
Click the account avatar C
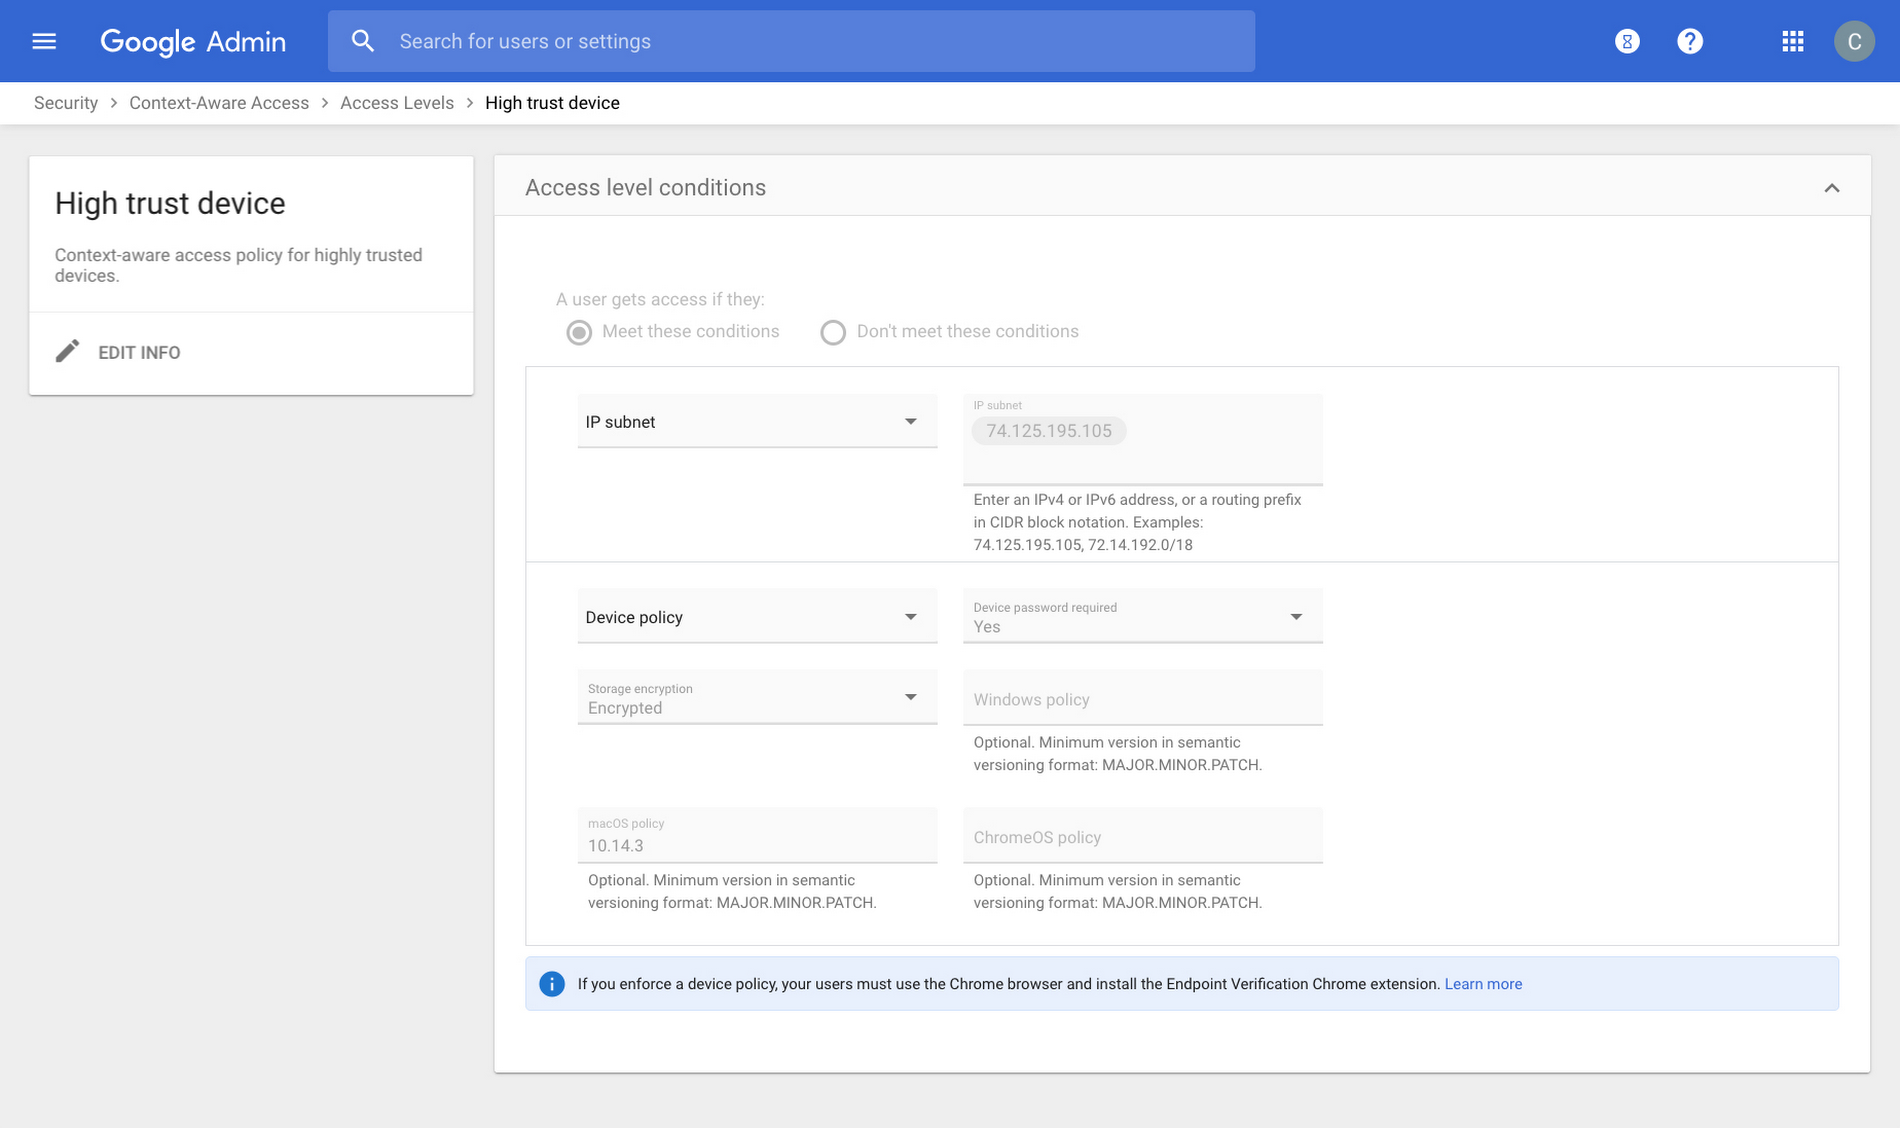tap(1855, 41)
